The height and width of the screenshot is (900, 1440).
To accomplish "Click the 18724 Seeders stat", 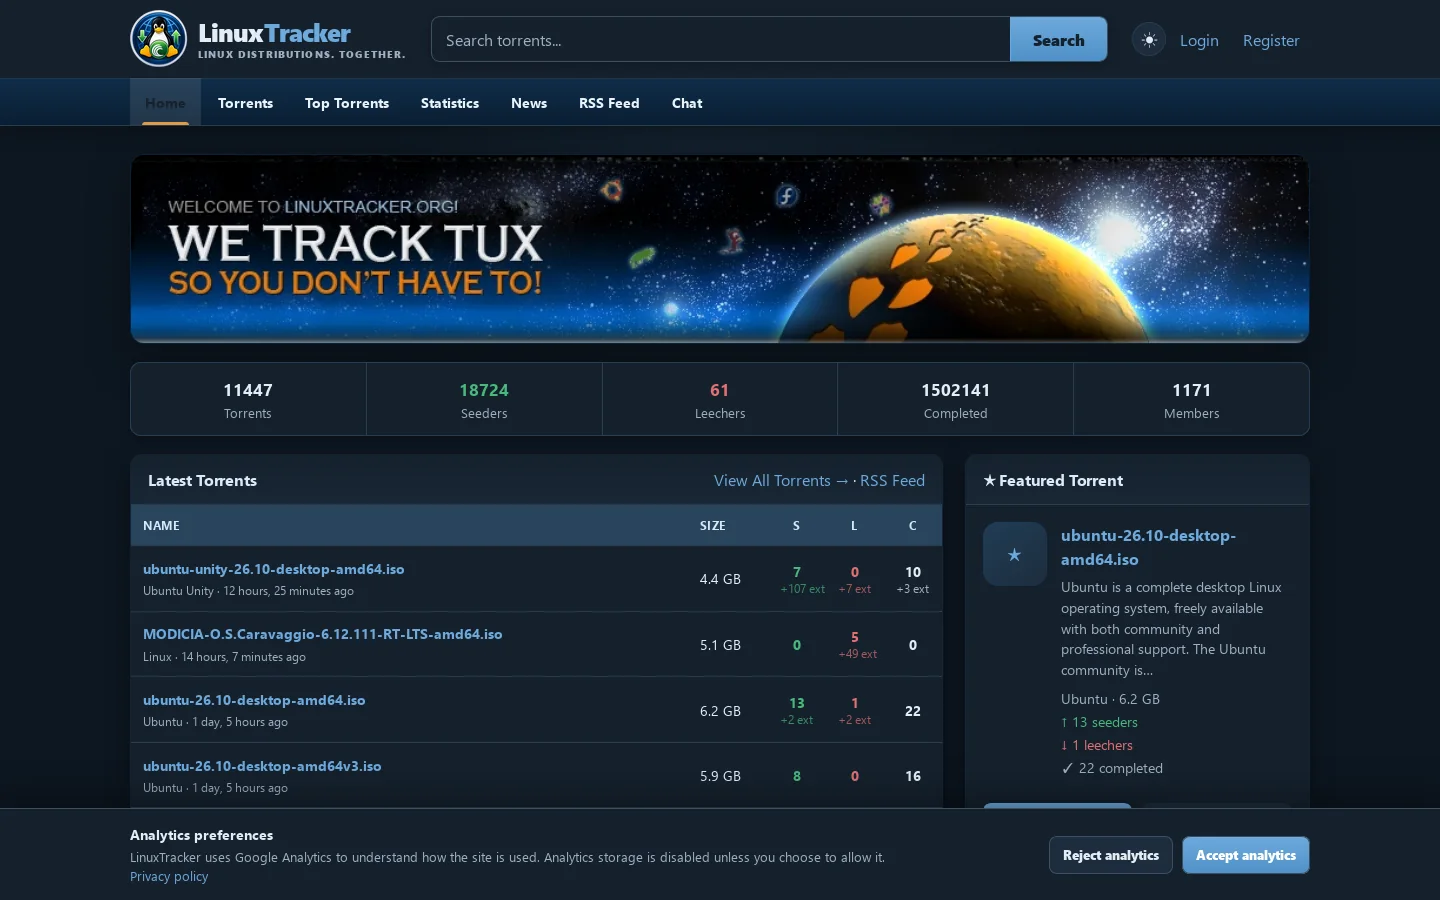I will pos(484,399).
